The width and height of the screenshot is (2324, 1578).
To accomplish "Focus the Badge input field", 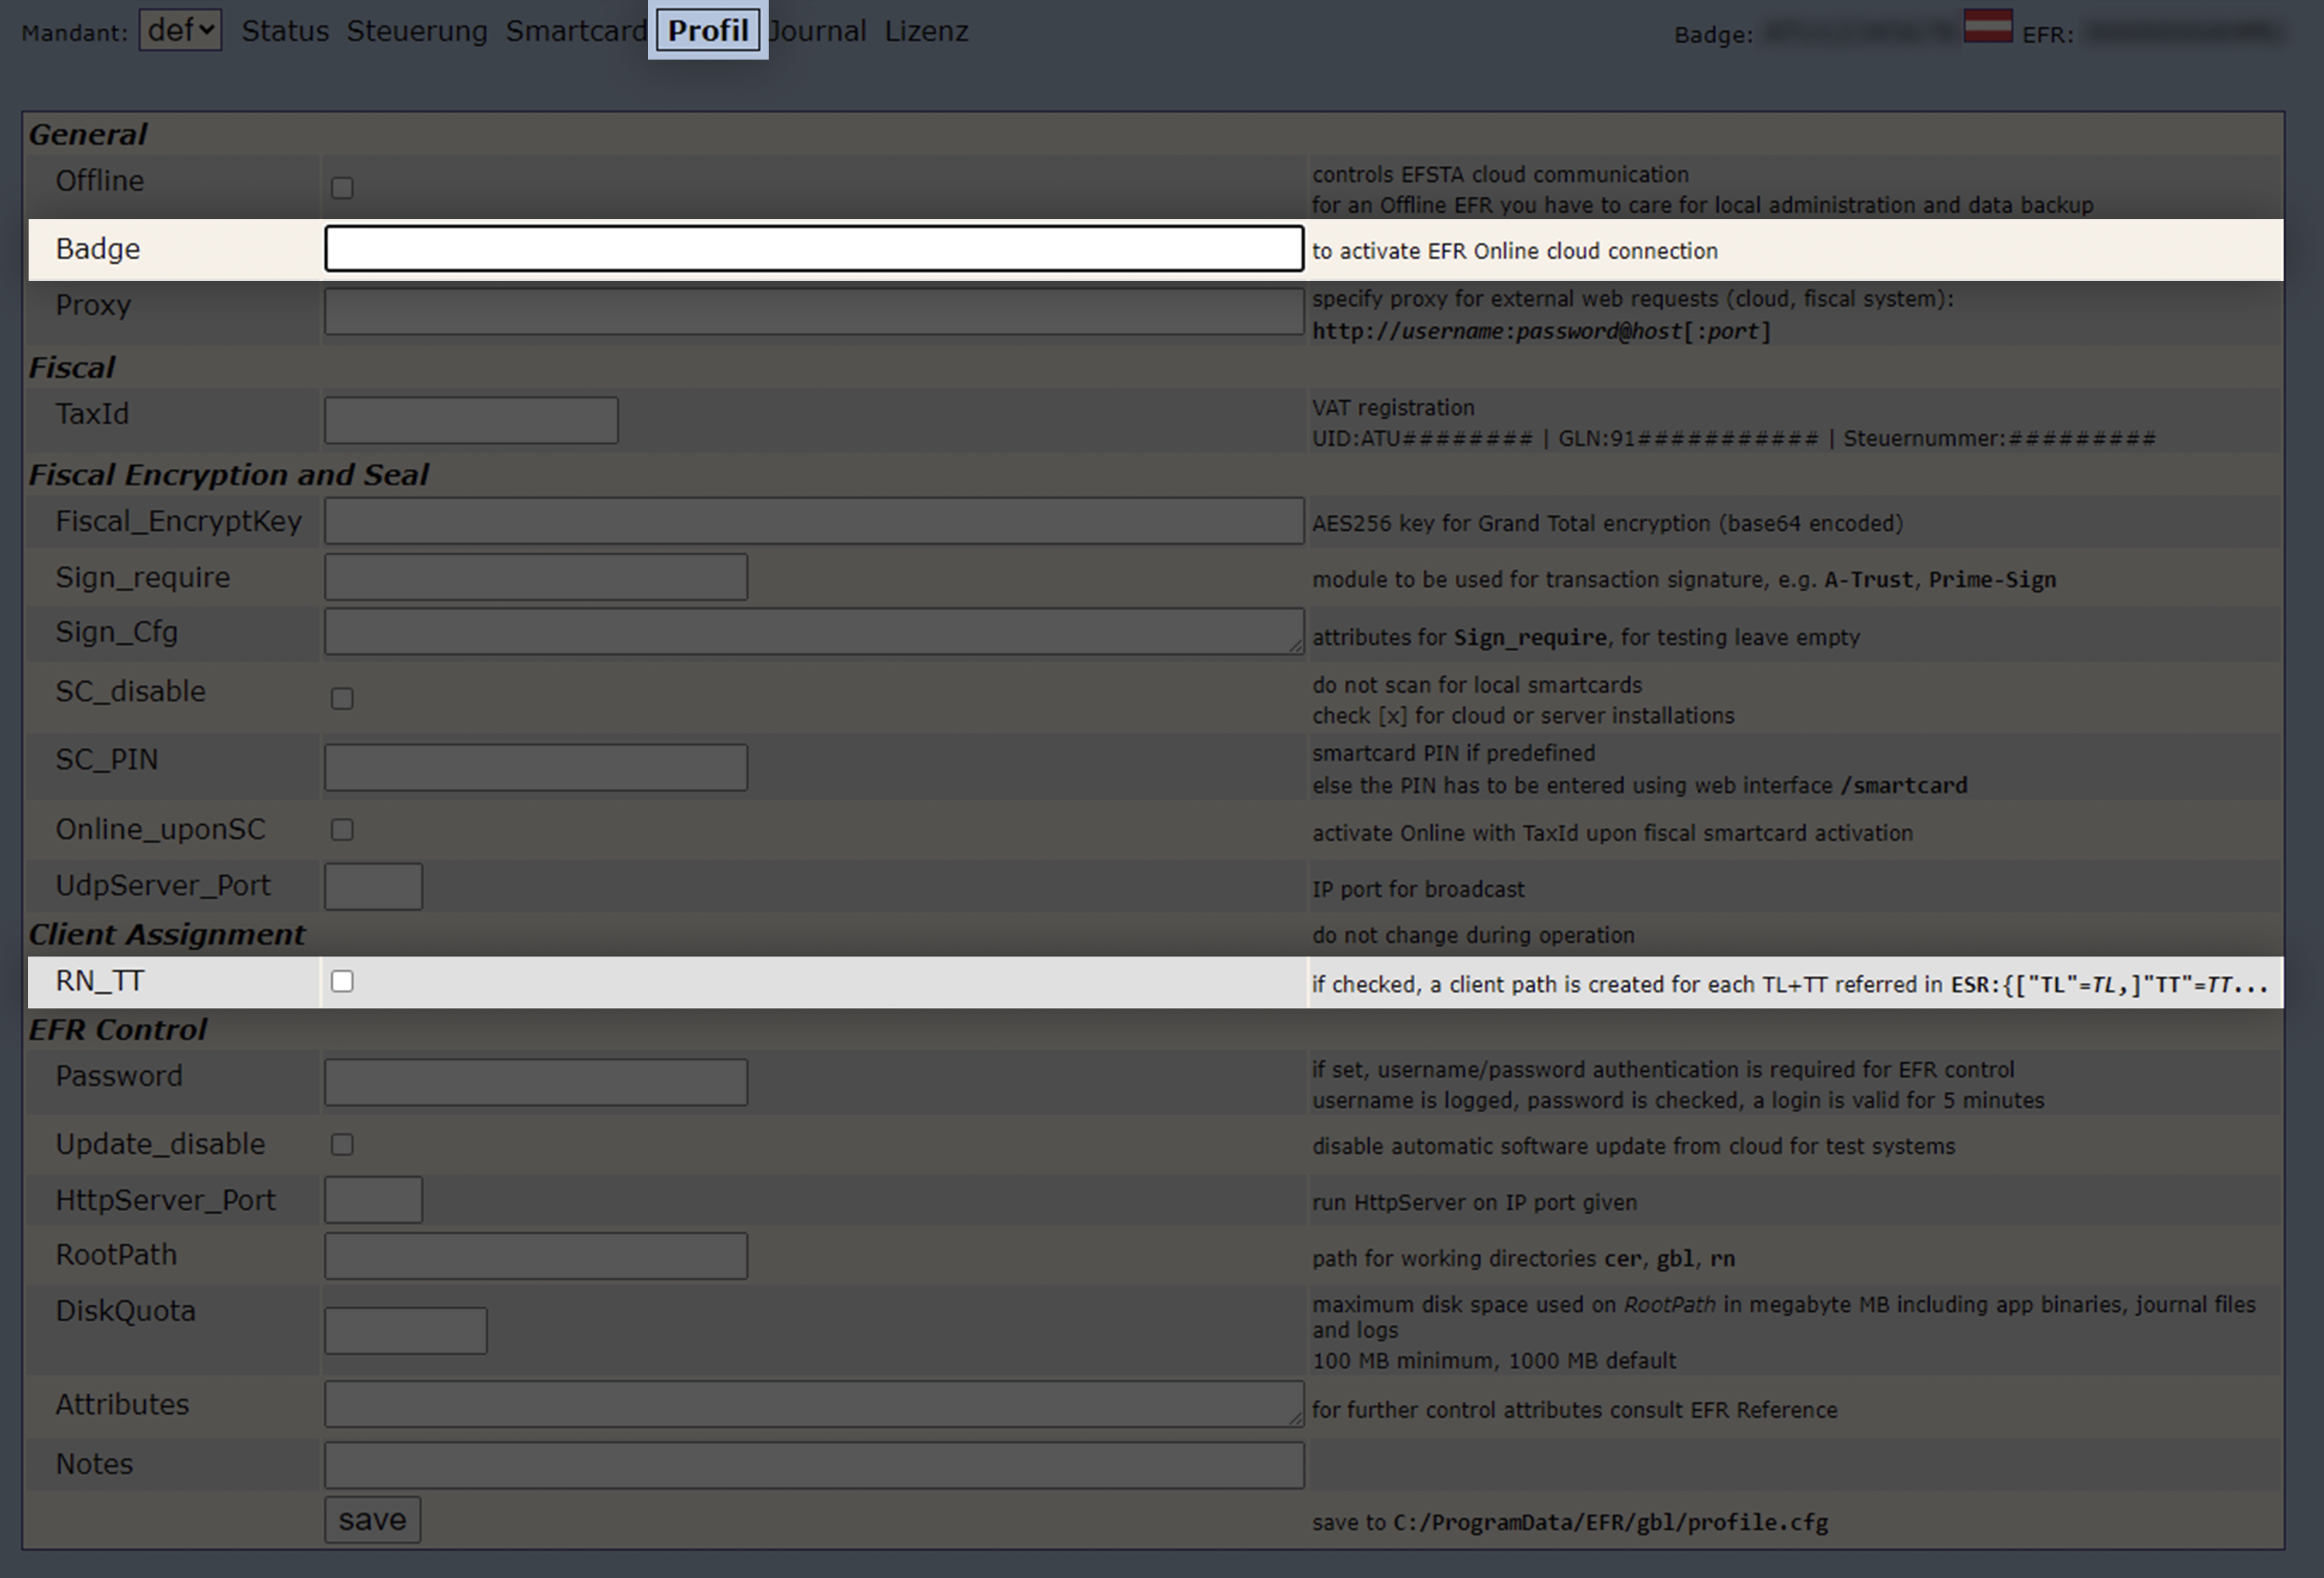I will point(813,248).
